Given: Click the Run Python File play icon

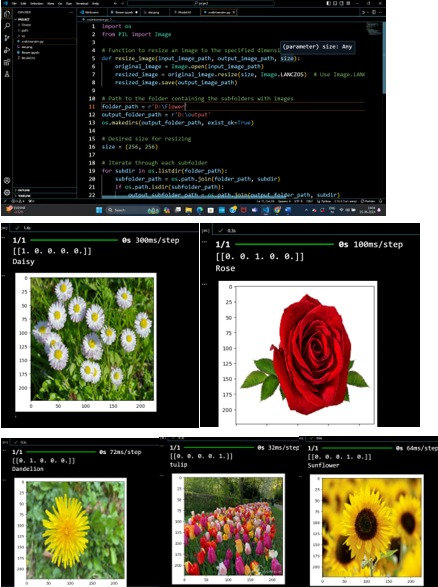Looking at the screenshot, I should (x=363, y=12).
